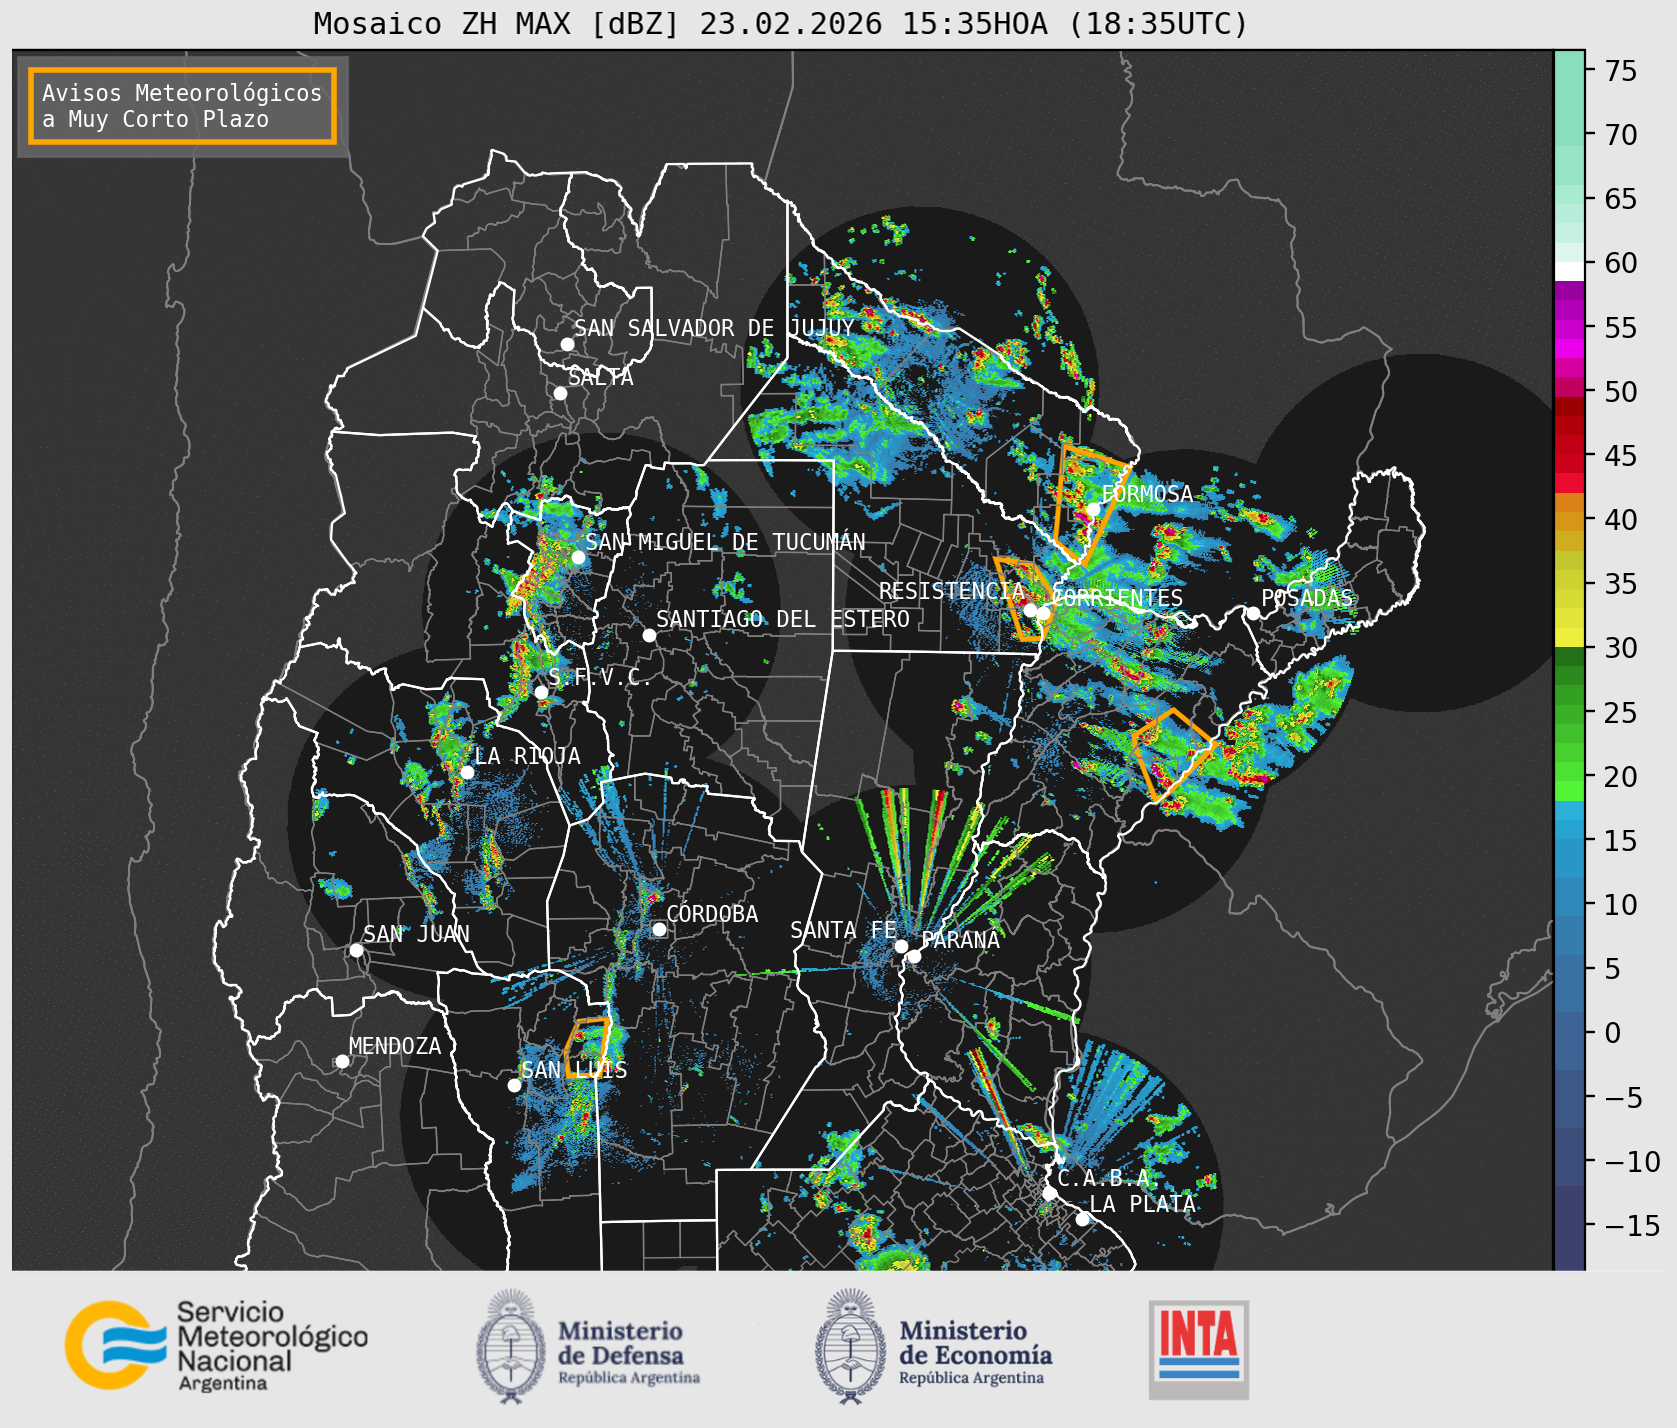Click the San Salvador de Jujuy city marker
The image size is (1677, 1428).
coord(567,344)
